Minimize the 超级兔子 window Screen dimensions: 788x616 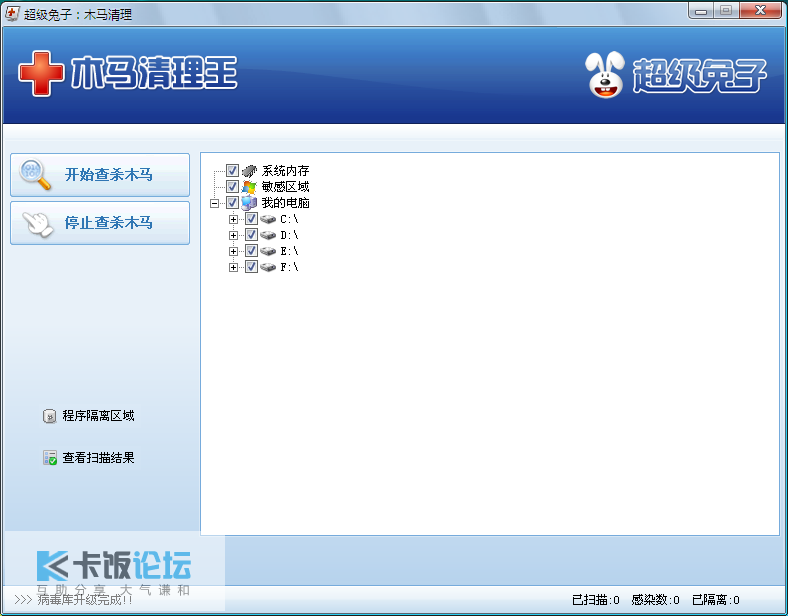coord(701,11)
